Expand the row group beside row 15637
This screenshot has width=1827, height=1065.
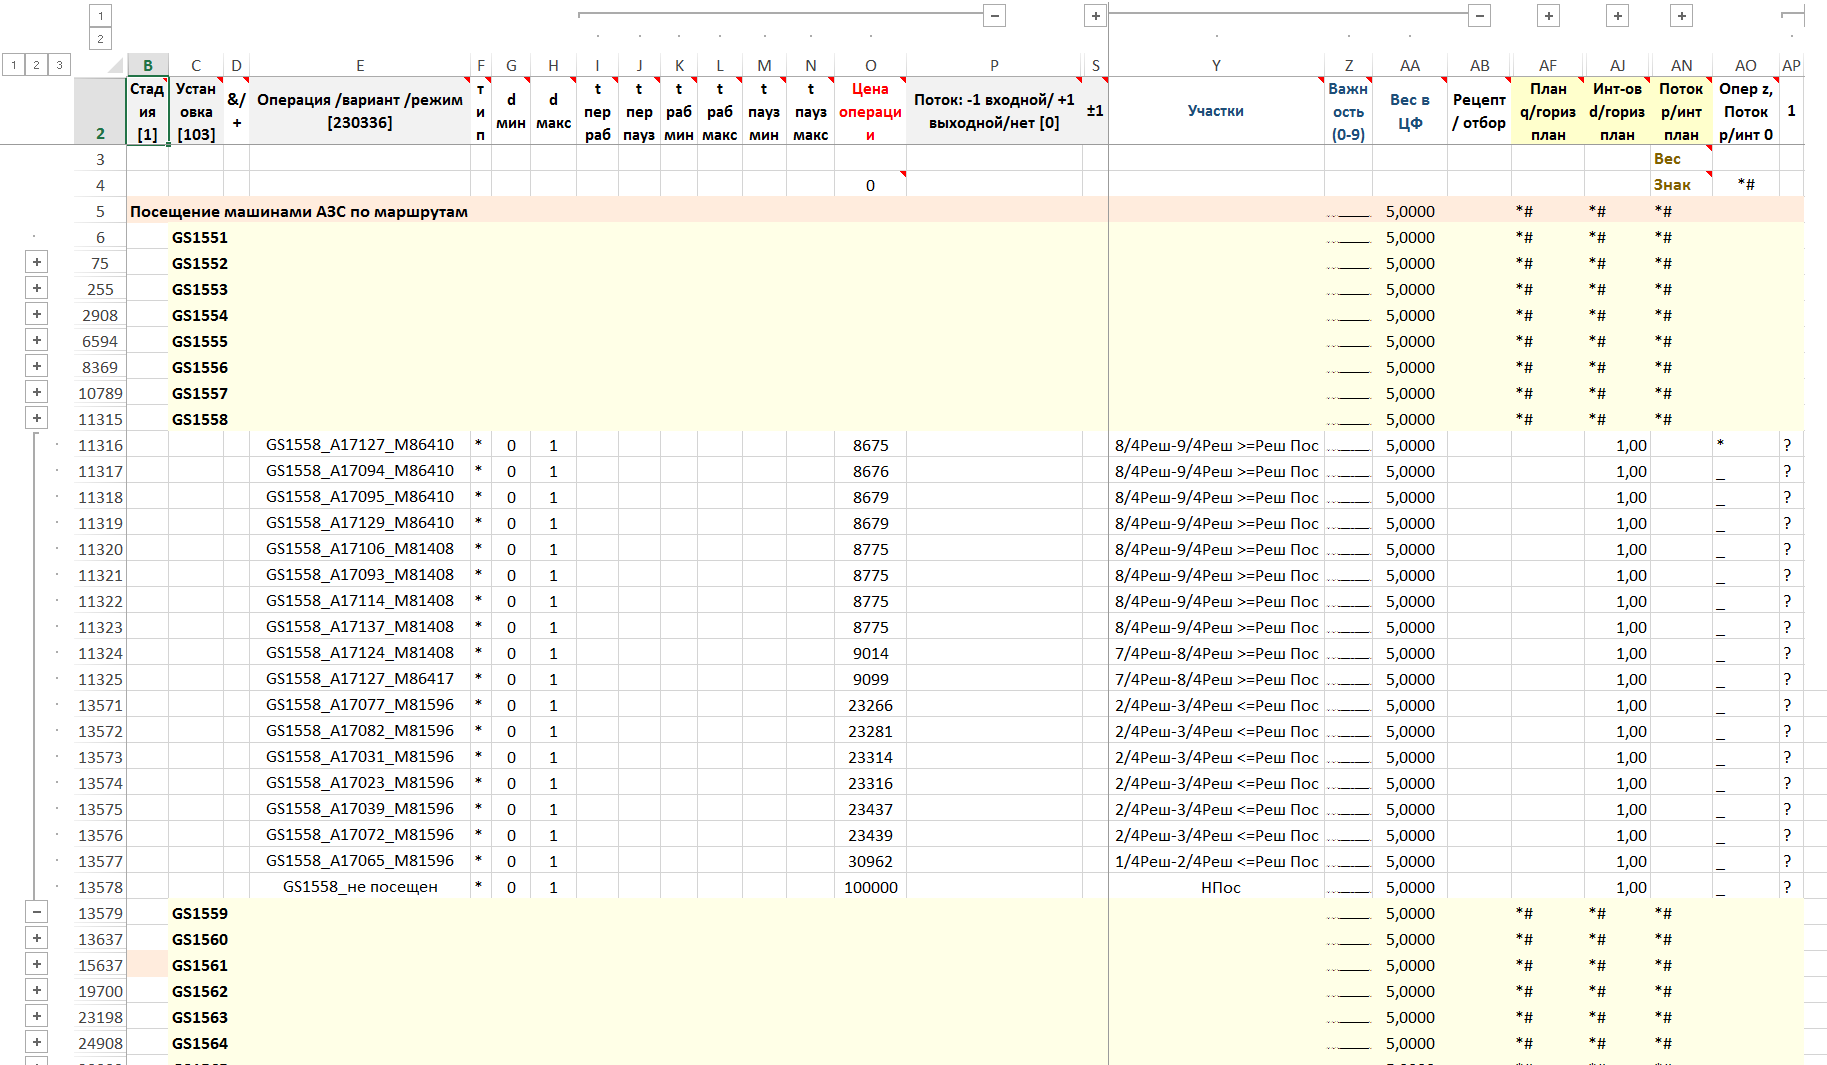click(37, 964)
